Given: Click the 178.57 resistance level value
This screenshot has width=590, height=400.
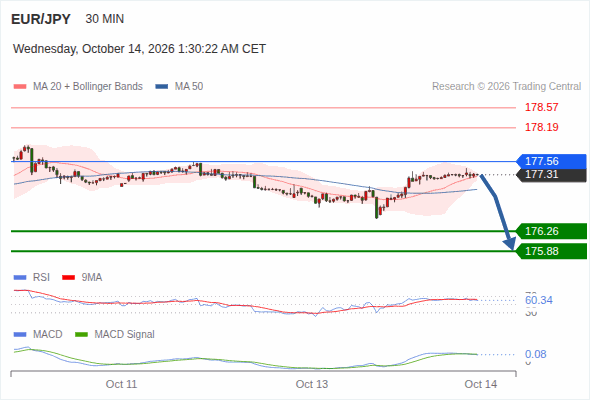Looking at the screenshot, I should point(541,107).
